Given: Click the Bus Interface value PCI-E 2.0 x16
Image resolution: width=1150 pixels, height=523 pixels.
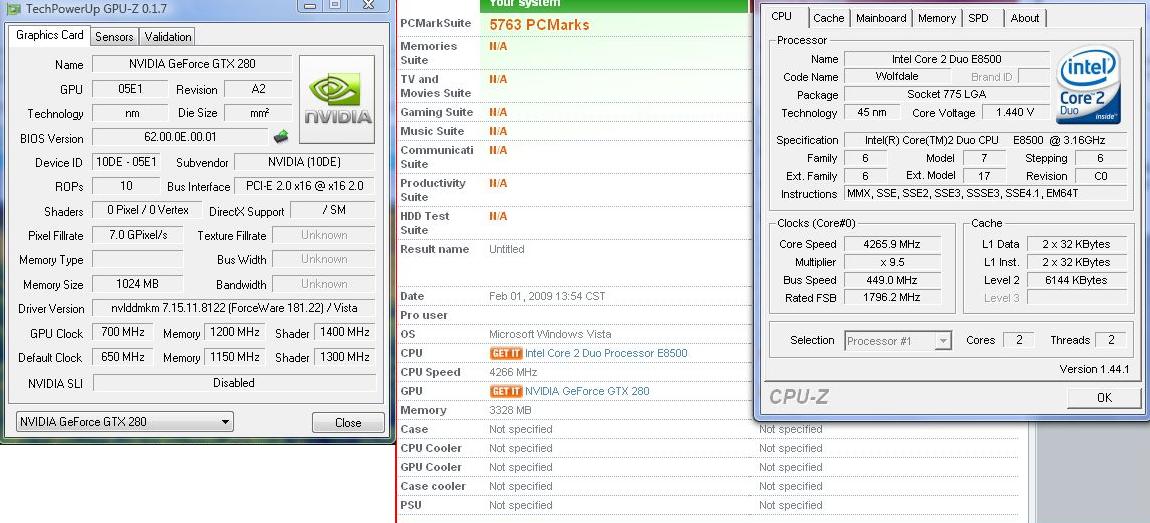Looking at the screenshot, I should tap(304, 186).
